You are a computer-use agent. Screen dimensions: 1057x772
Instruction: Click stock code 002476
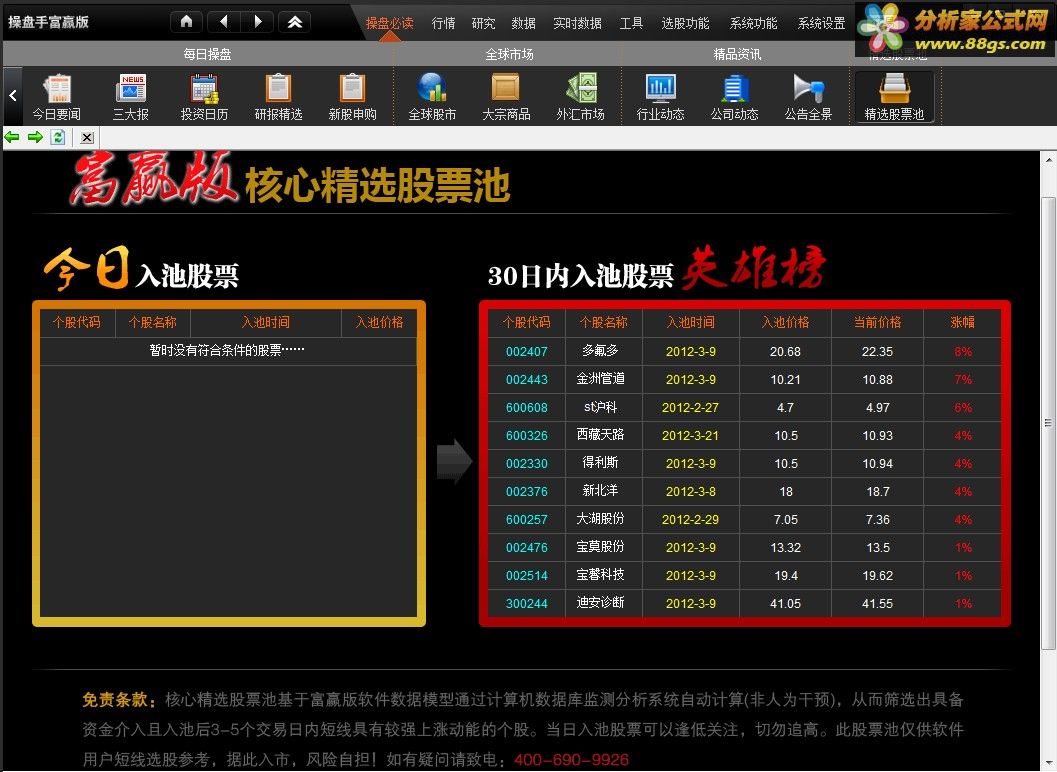526,547
